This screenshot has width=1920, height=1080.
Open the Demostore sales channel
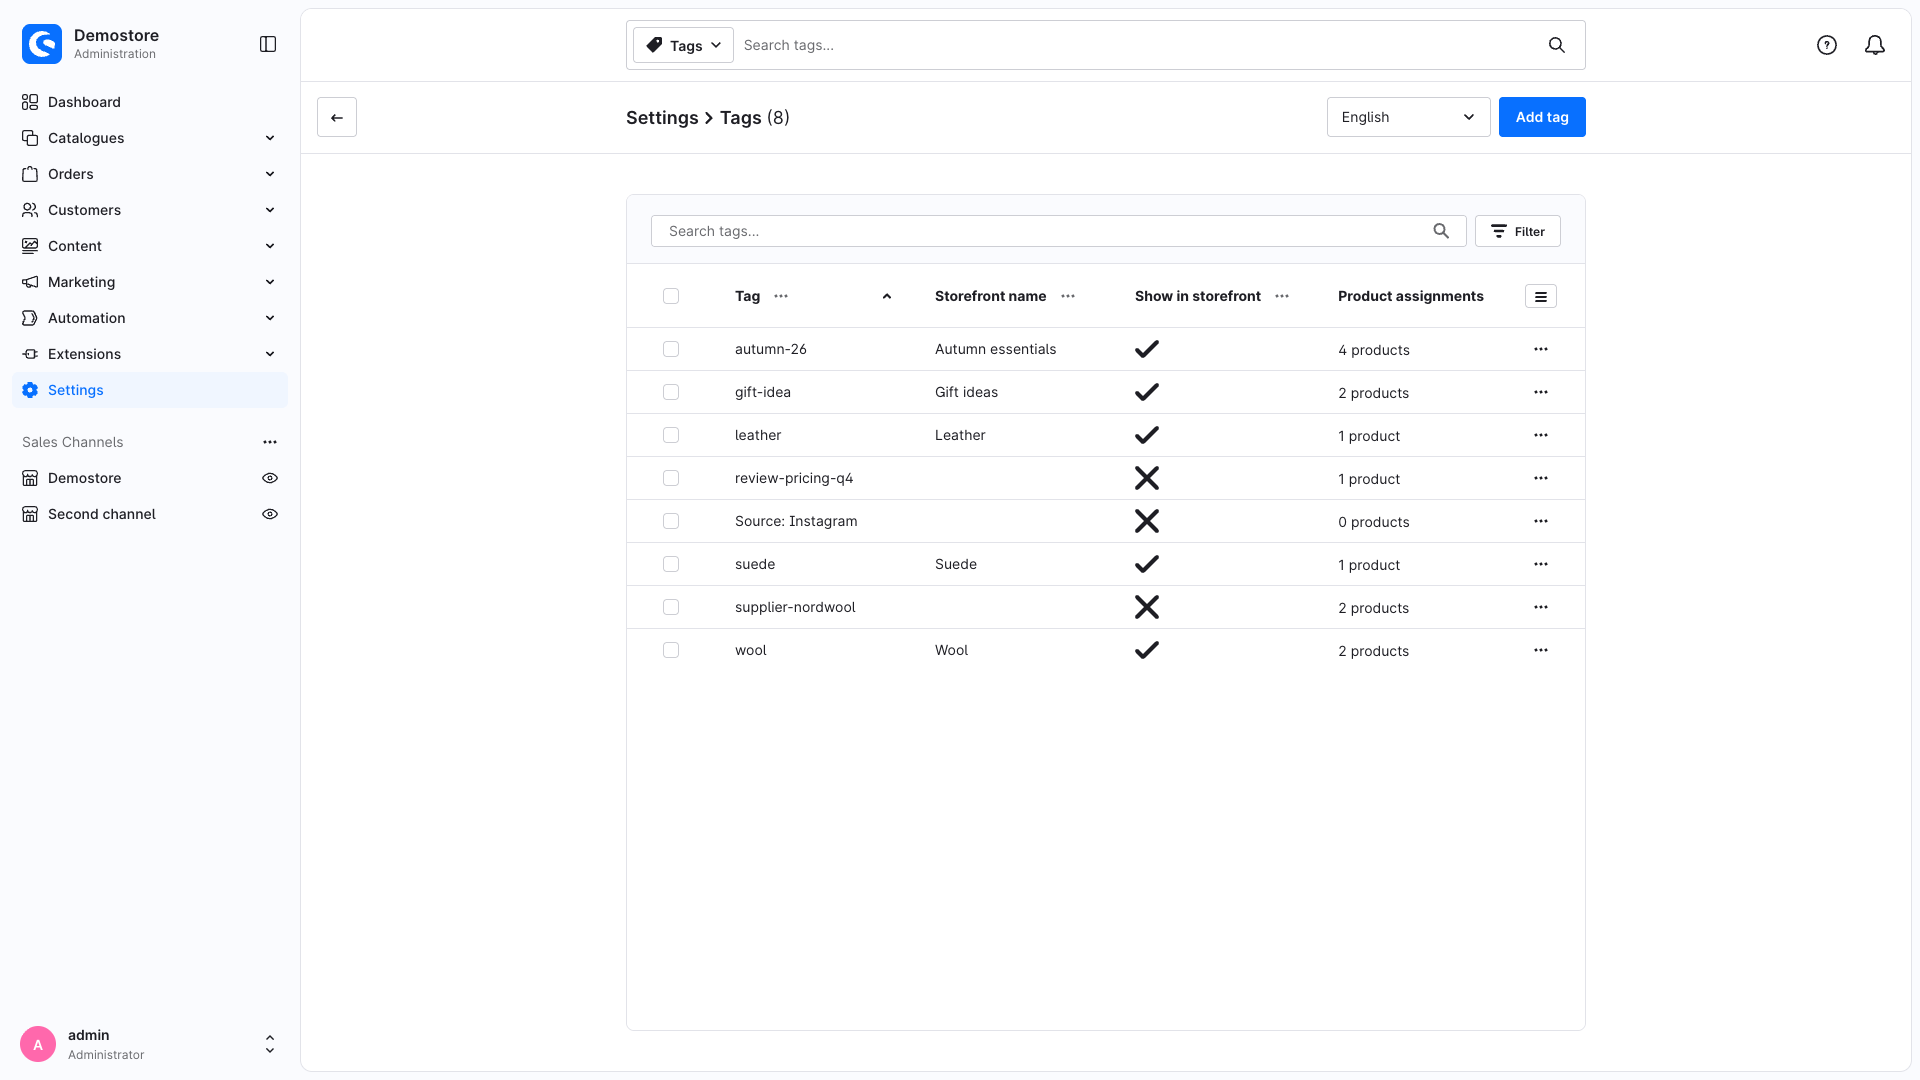(85, 478)
